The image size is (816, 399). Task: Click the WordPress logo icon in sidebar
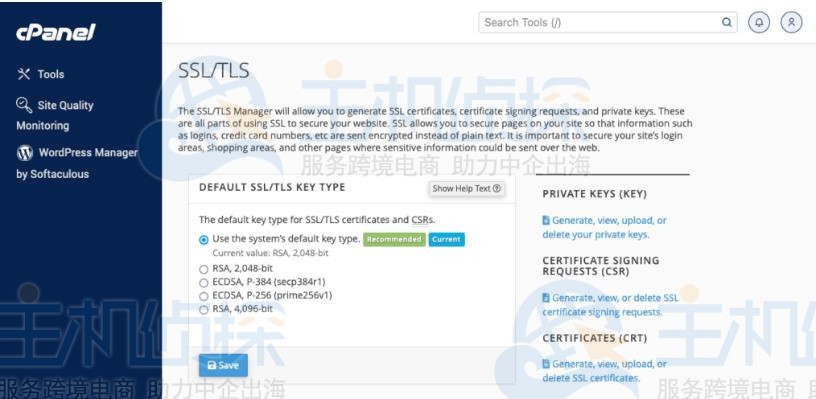(24, 152)
